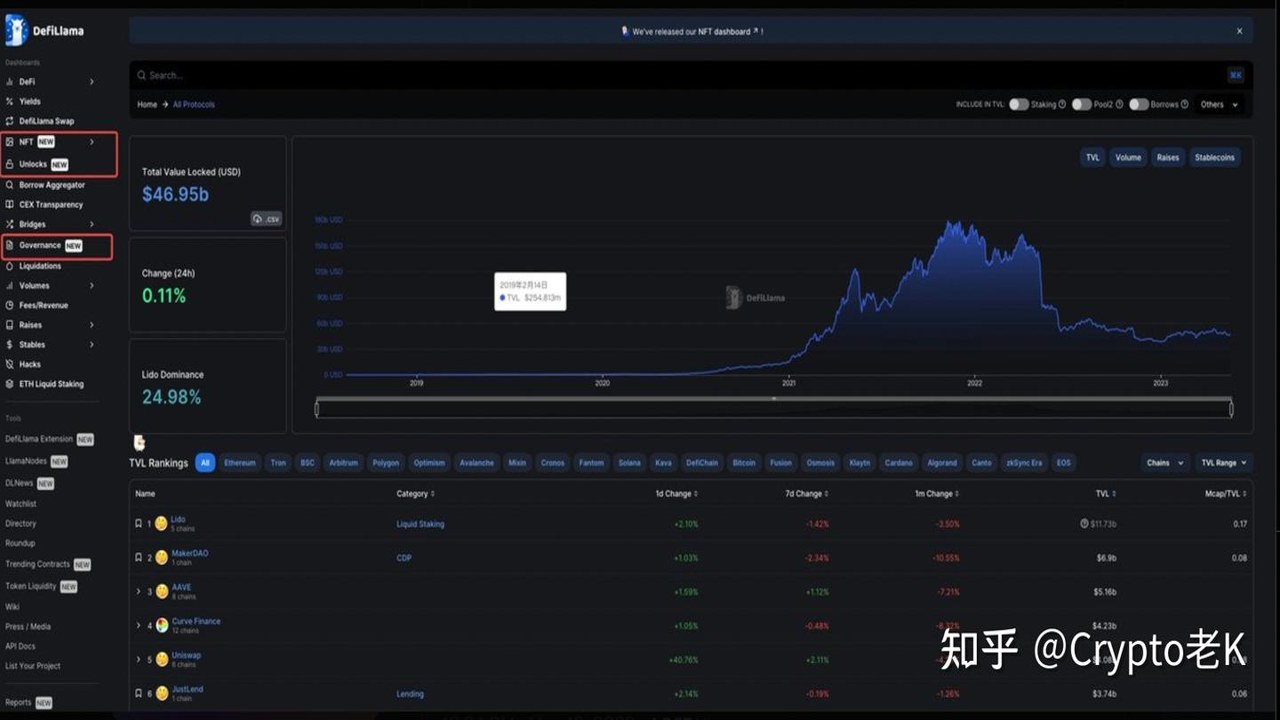Select the All chains filter tab
The image size is (1280, 720).
[x=205, y=463]
